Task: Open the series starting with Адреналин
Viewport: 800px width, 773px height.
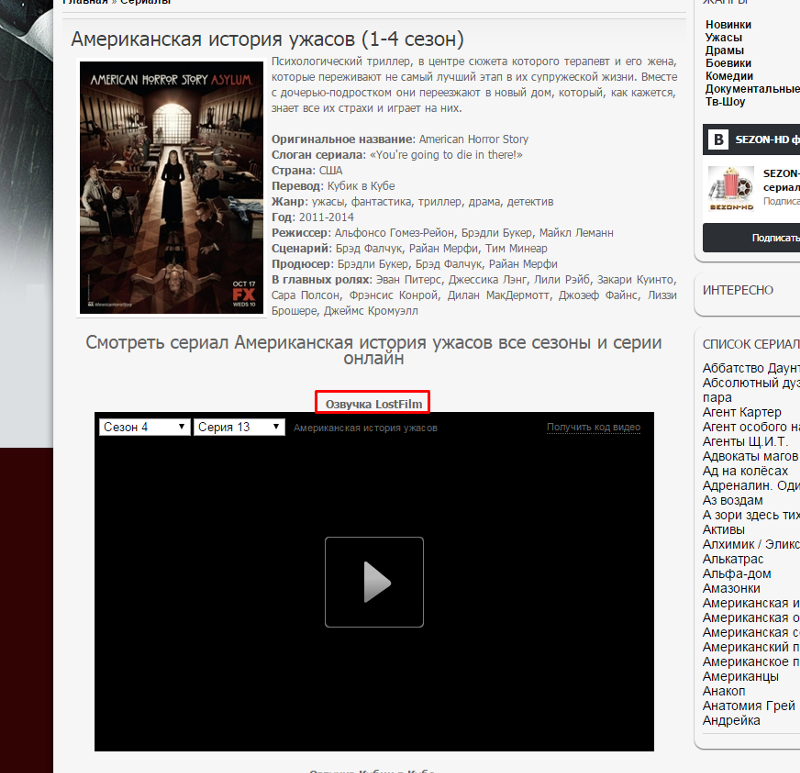Action: [x=751, y=485]
